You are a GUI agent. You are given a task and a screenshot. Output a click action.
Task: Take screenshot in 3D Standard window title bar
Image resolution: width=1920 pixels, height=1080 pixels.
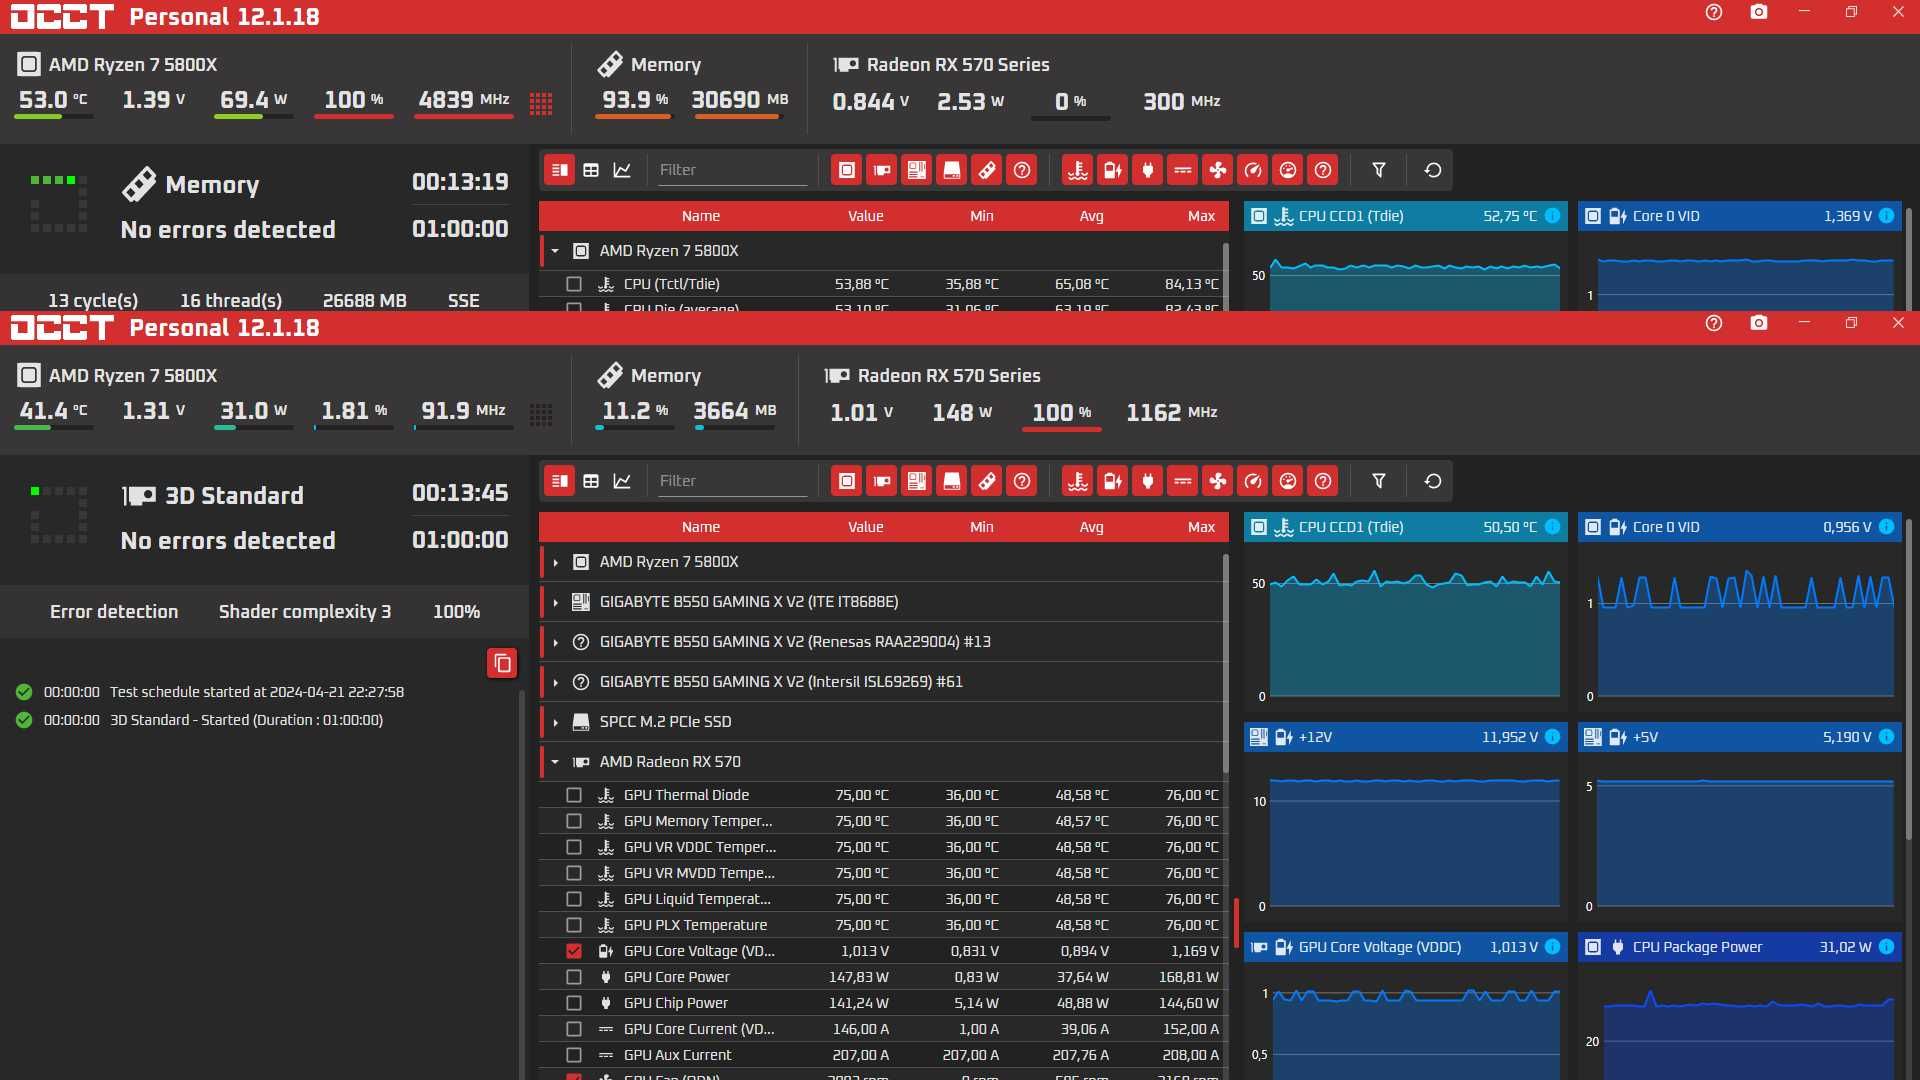[1759, 323]
